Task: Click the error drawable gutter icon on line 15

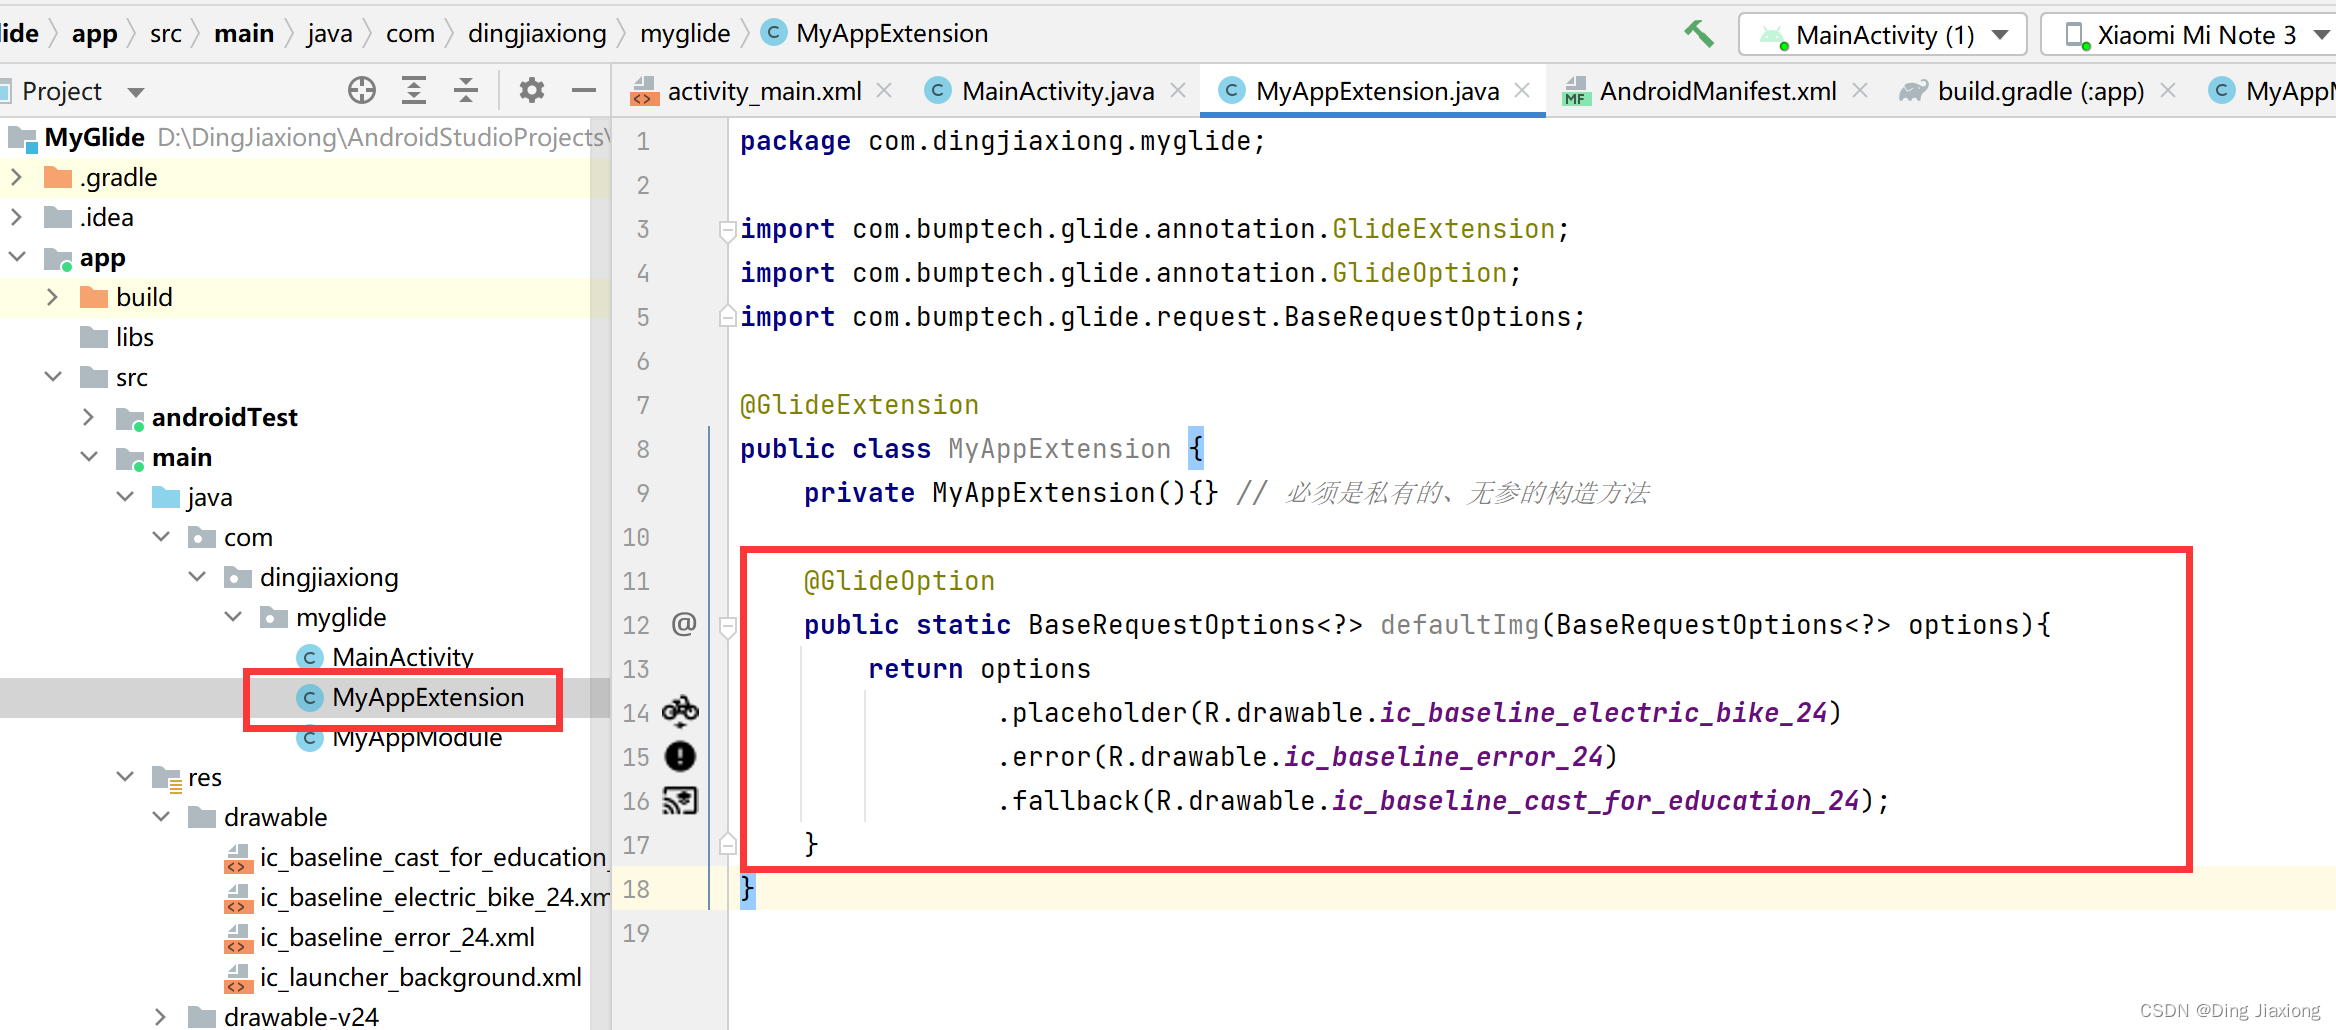Action: (x=680, y=756)
